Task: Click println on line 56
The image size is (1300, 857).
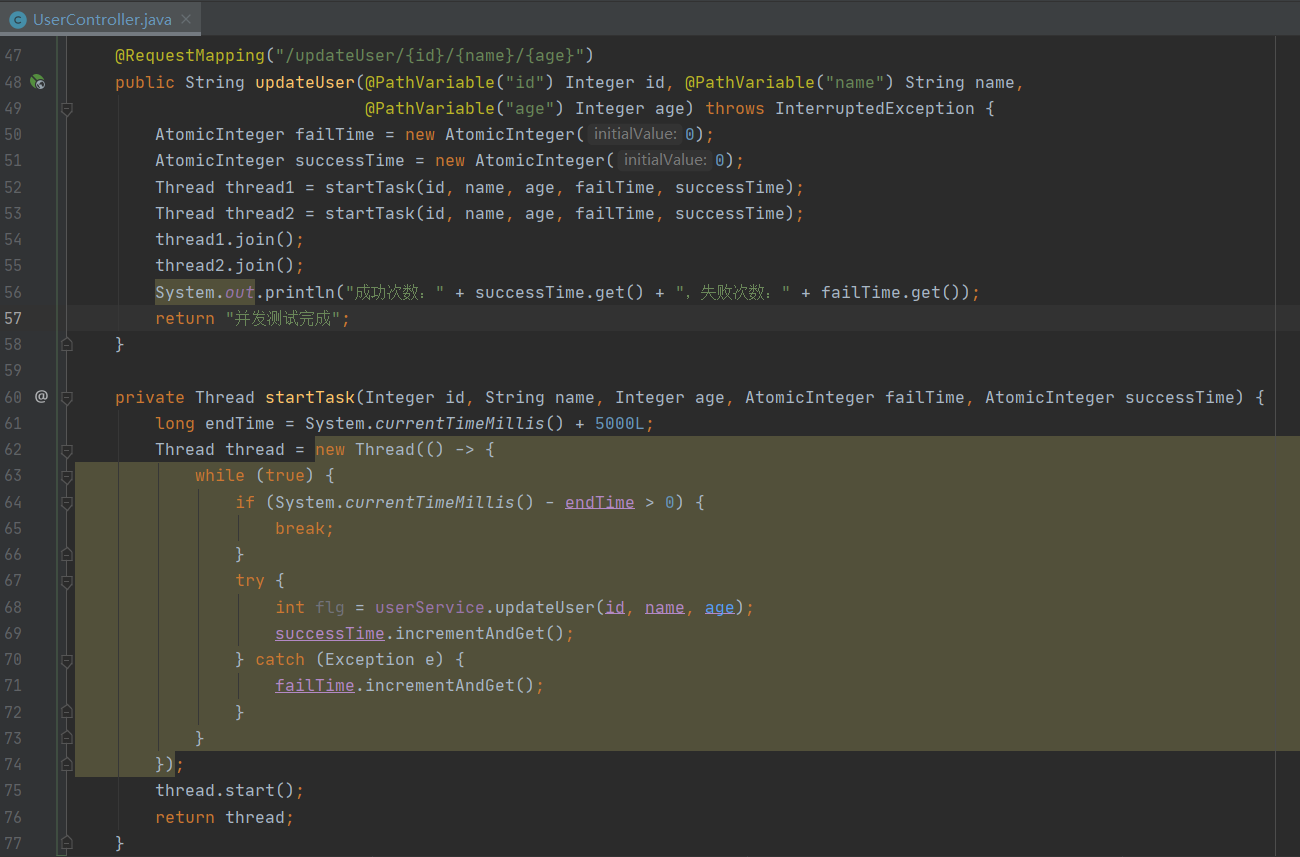Action: (x=300, y=292)
